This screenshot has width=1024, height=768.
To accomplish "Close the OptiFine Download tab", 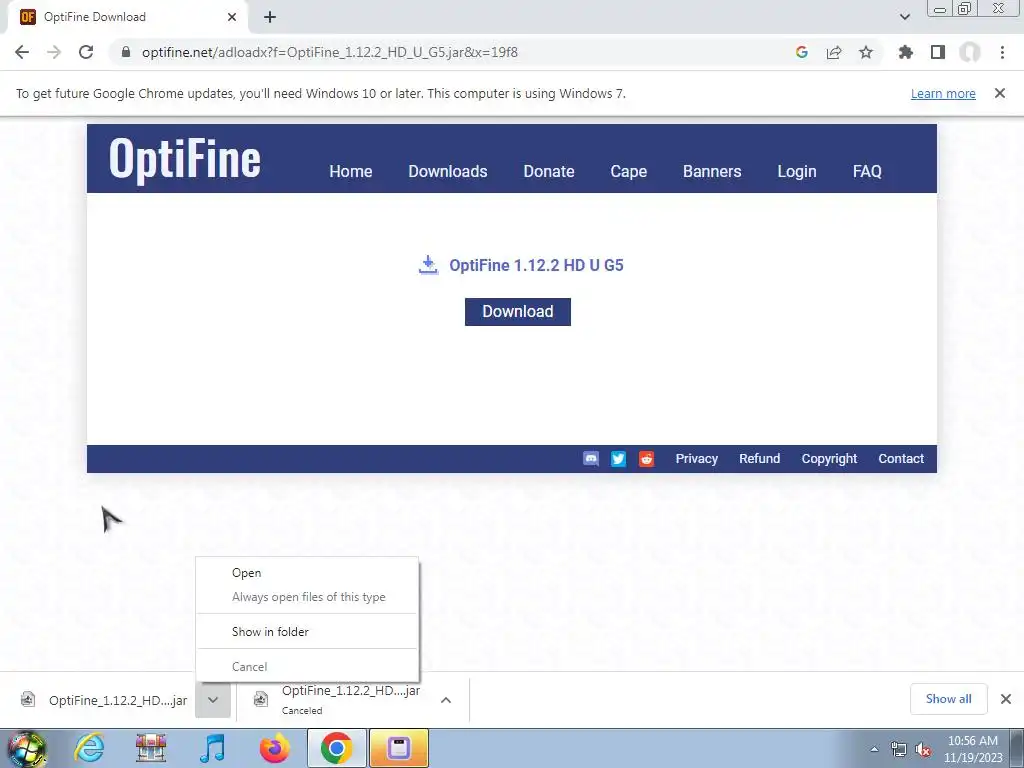I will (x=232, y=17).
